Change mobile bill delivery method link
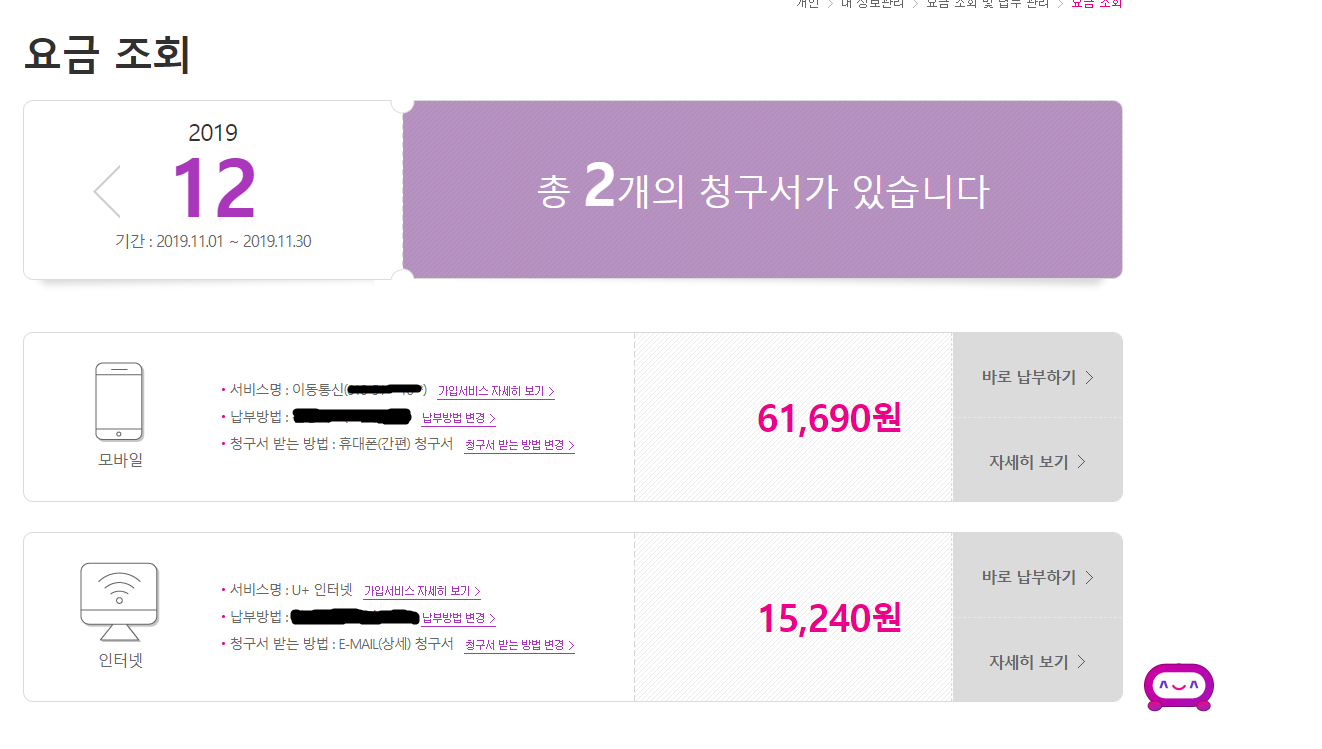The image size is (1322, 749). pos(519,445)
